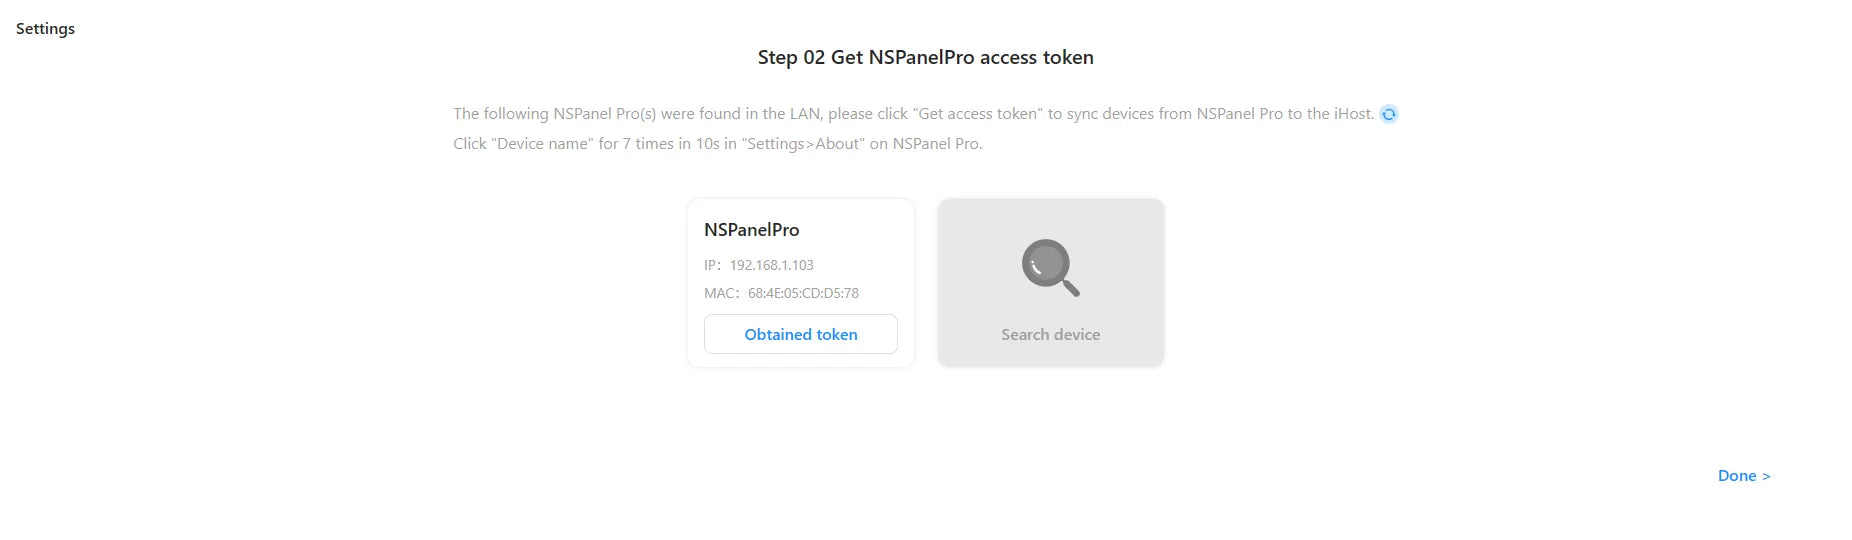Click the "NSPanel Pro to the iHost" text
This screenshot has height=540, width=1852.
pos(1285,114)
